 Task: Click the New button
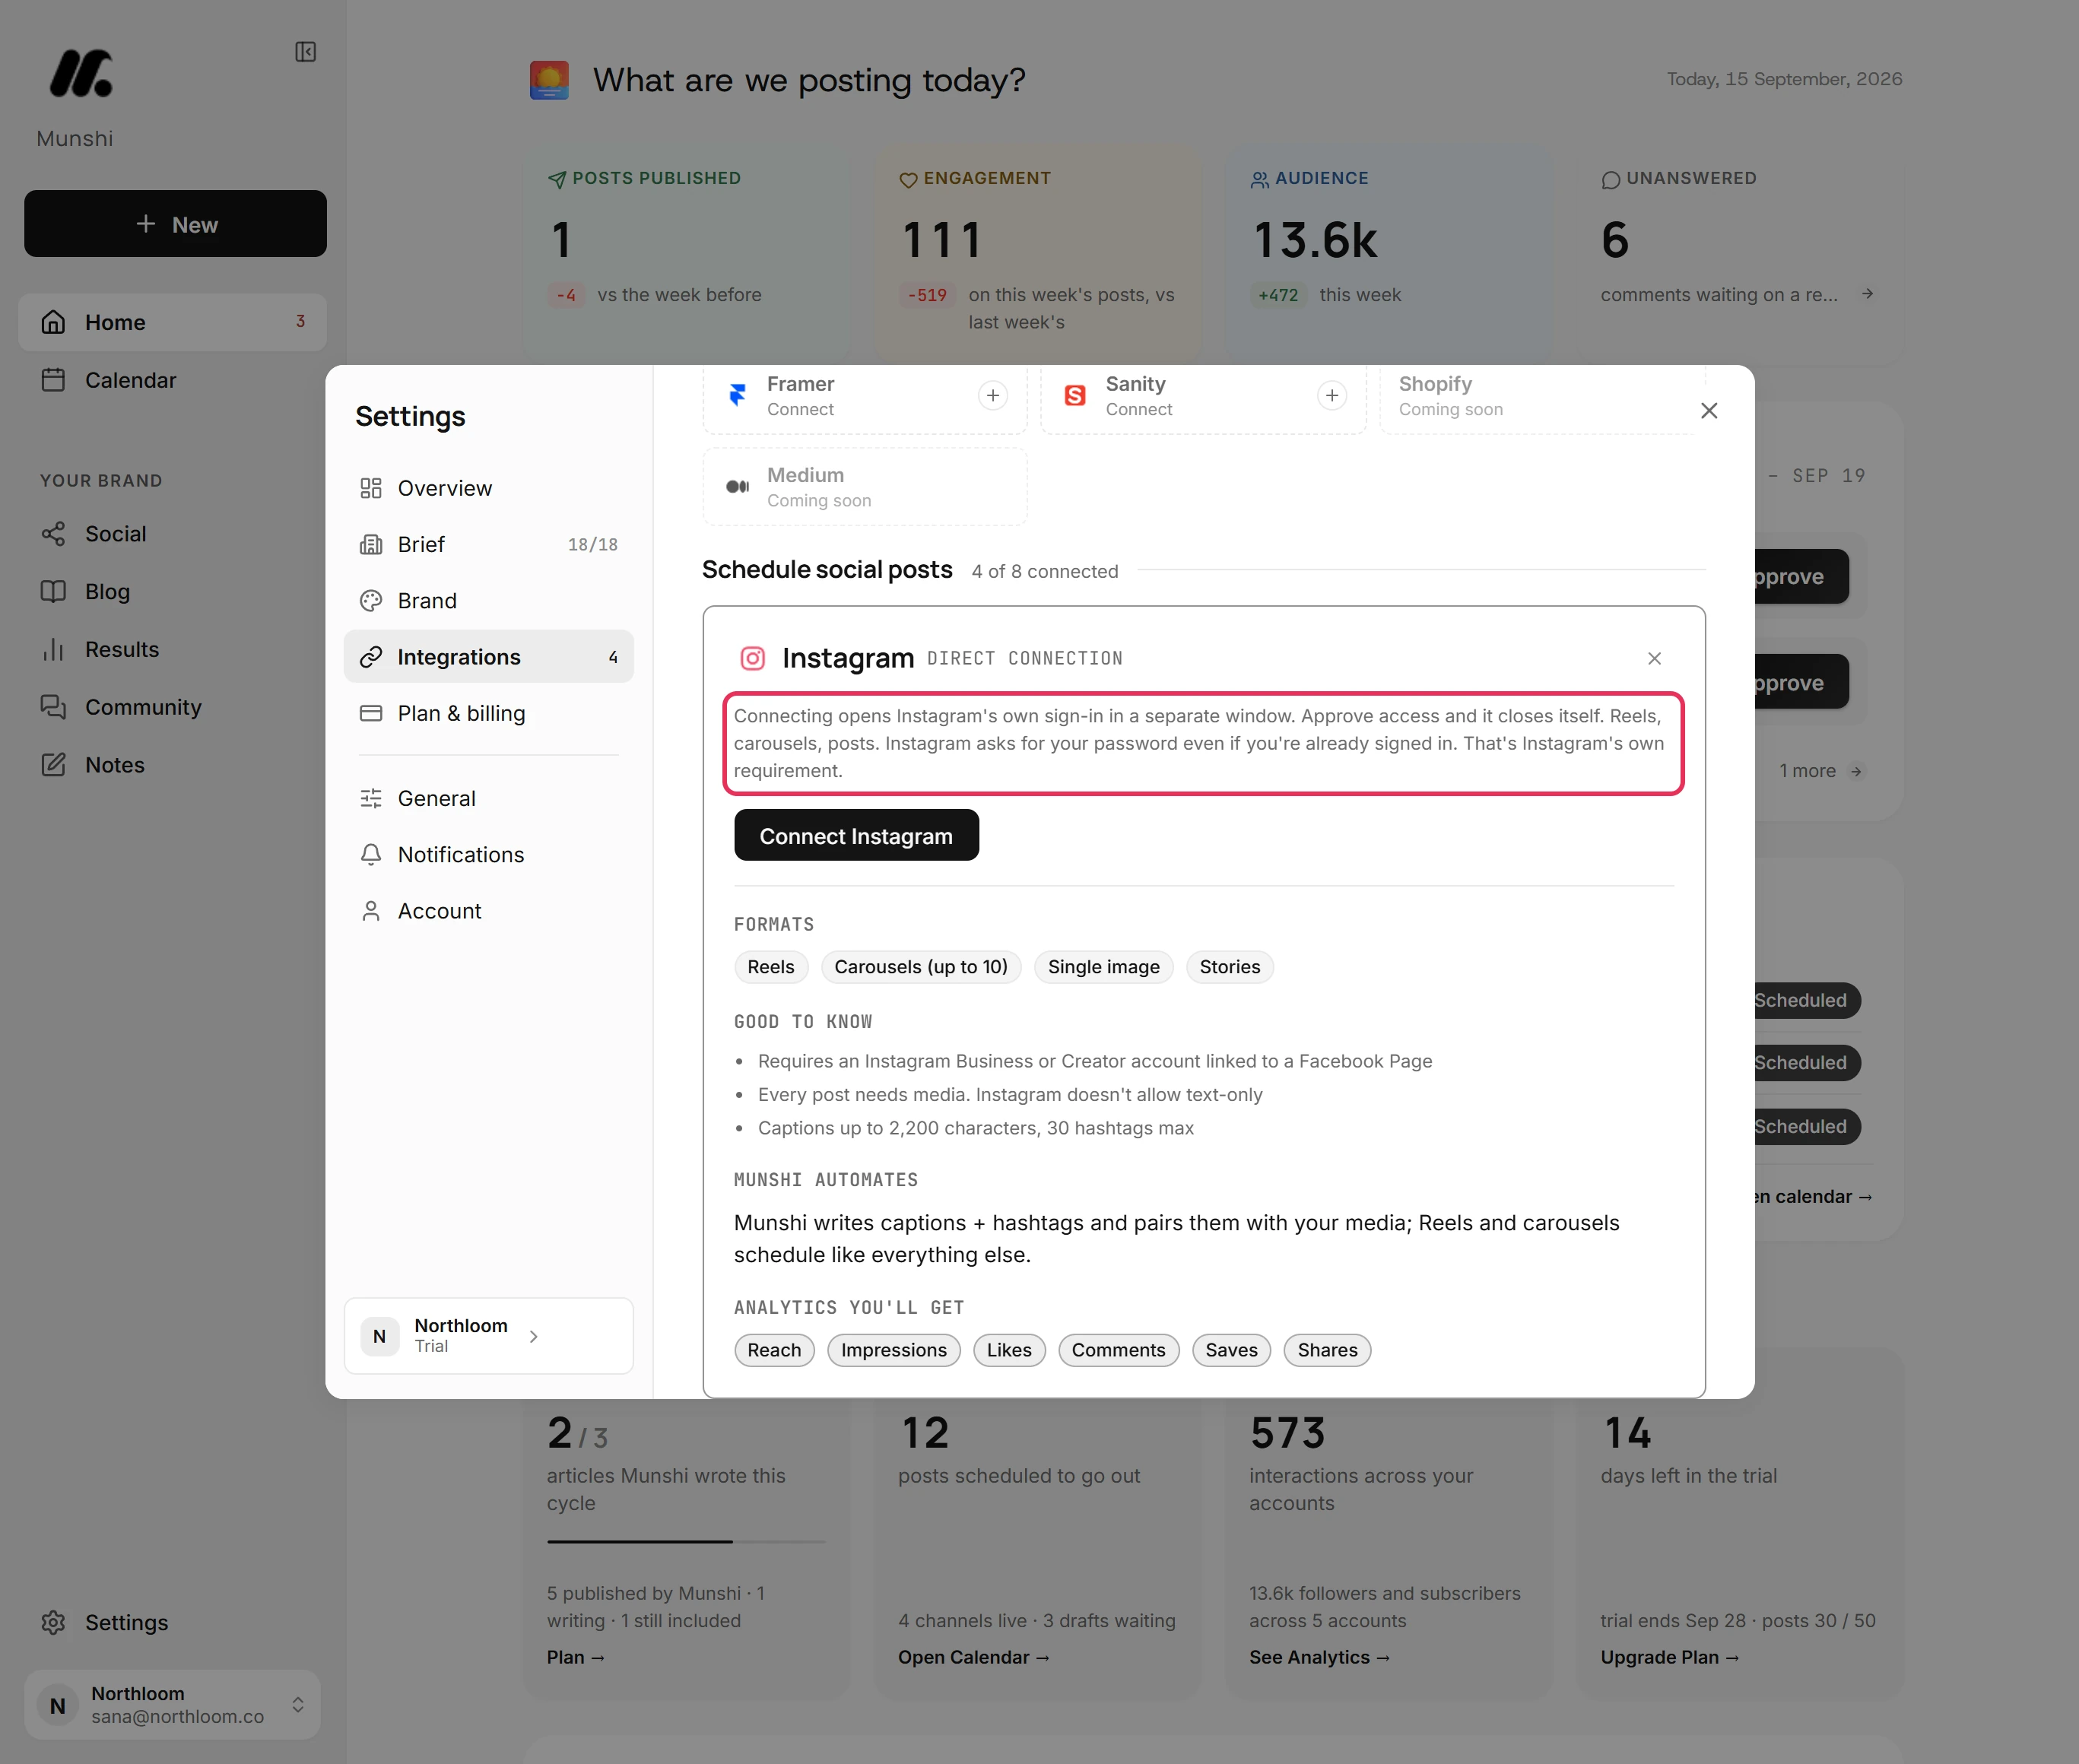tap(175, 224)
